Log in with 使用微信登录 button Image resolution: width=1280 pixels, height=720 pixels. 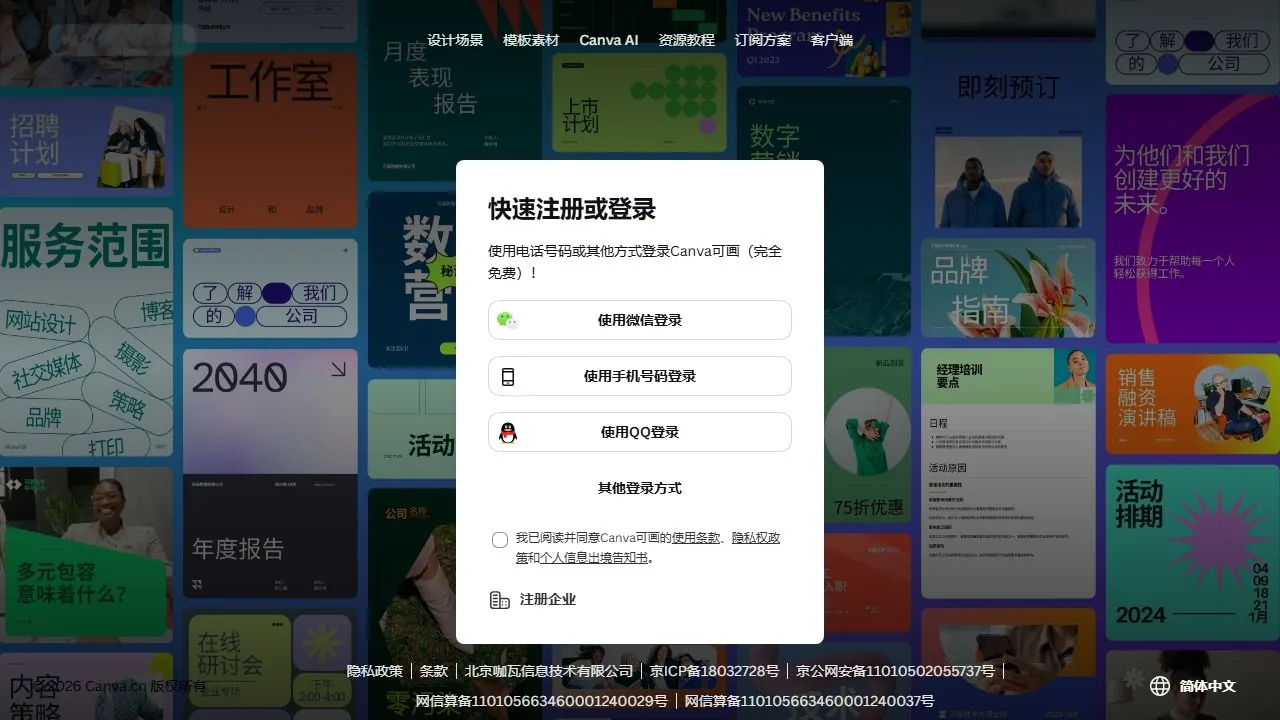click(x=640, y=320)
